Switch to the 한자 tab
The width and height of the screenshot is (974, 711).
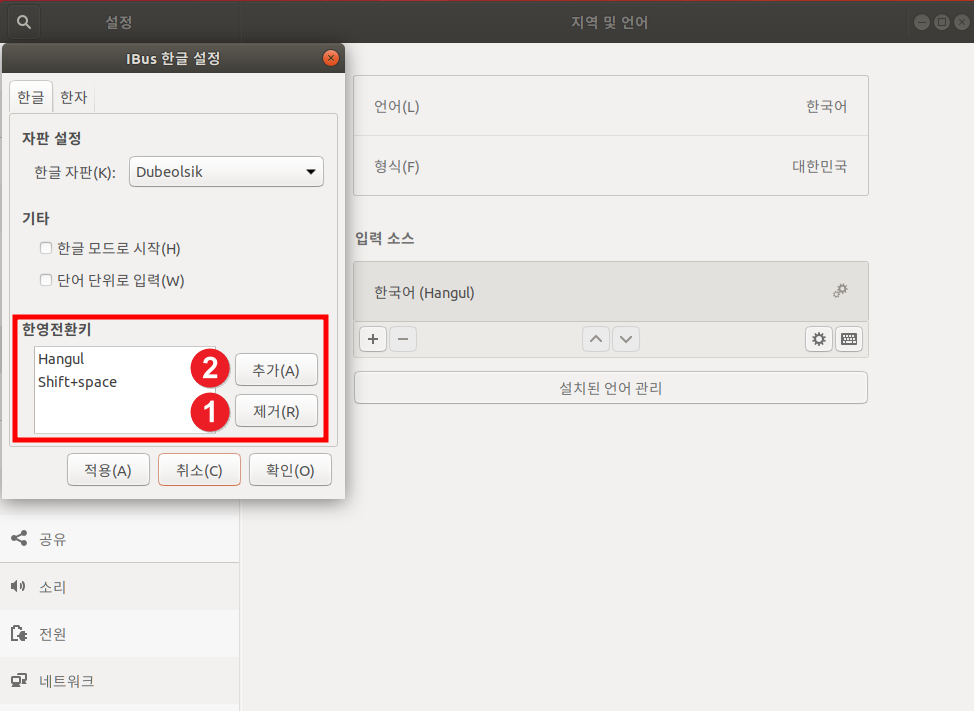73,96
